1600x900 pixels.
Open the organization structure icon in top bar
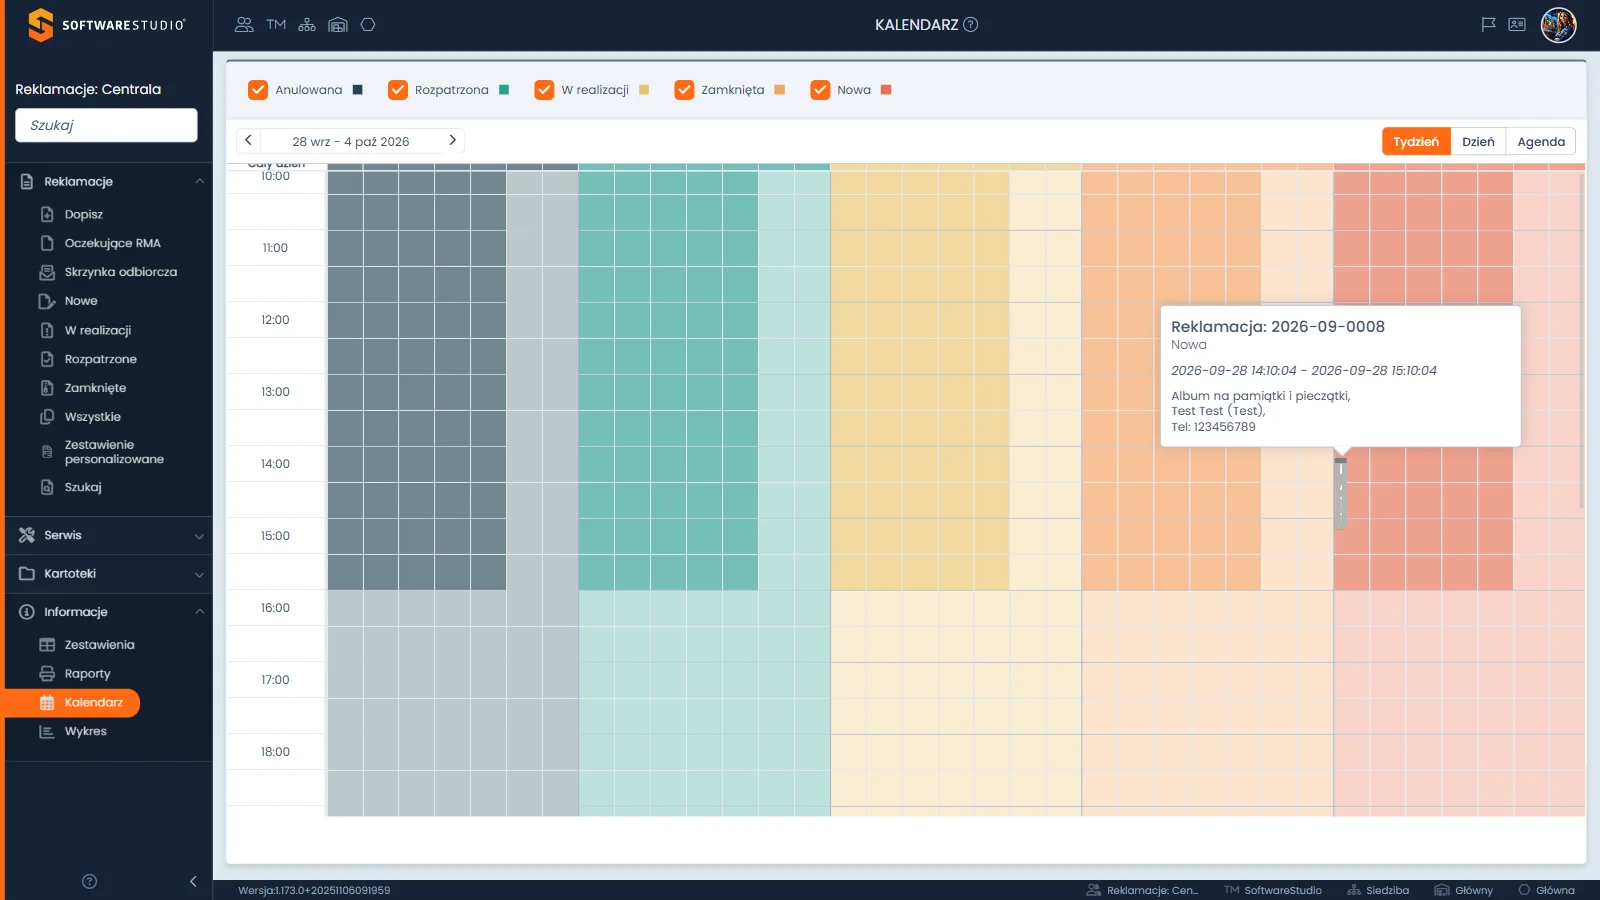click(307, 25)
